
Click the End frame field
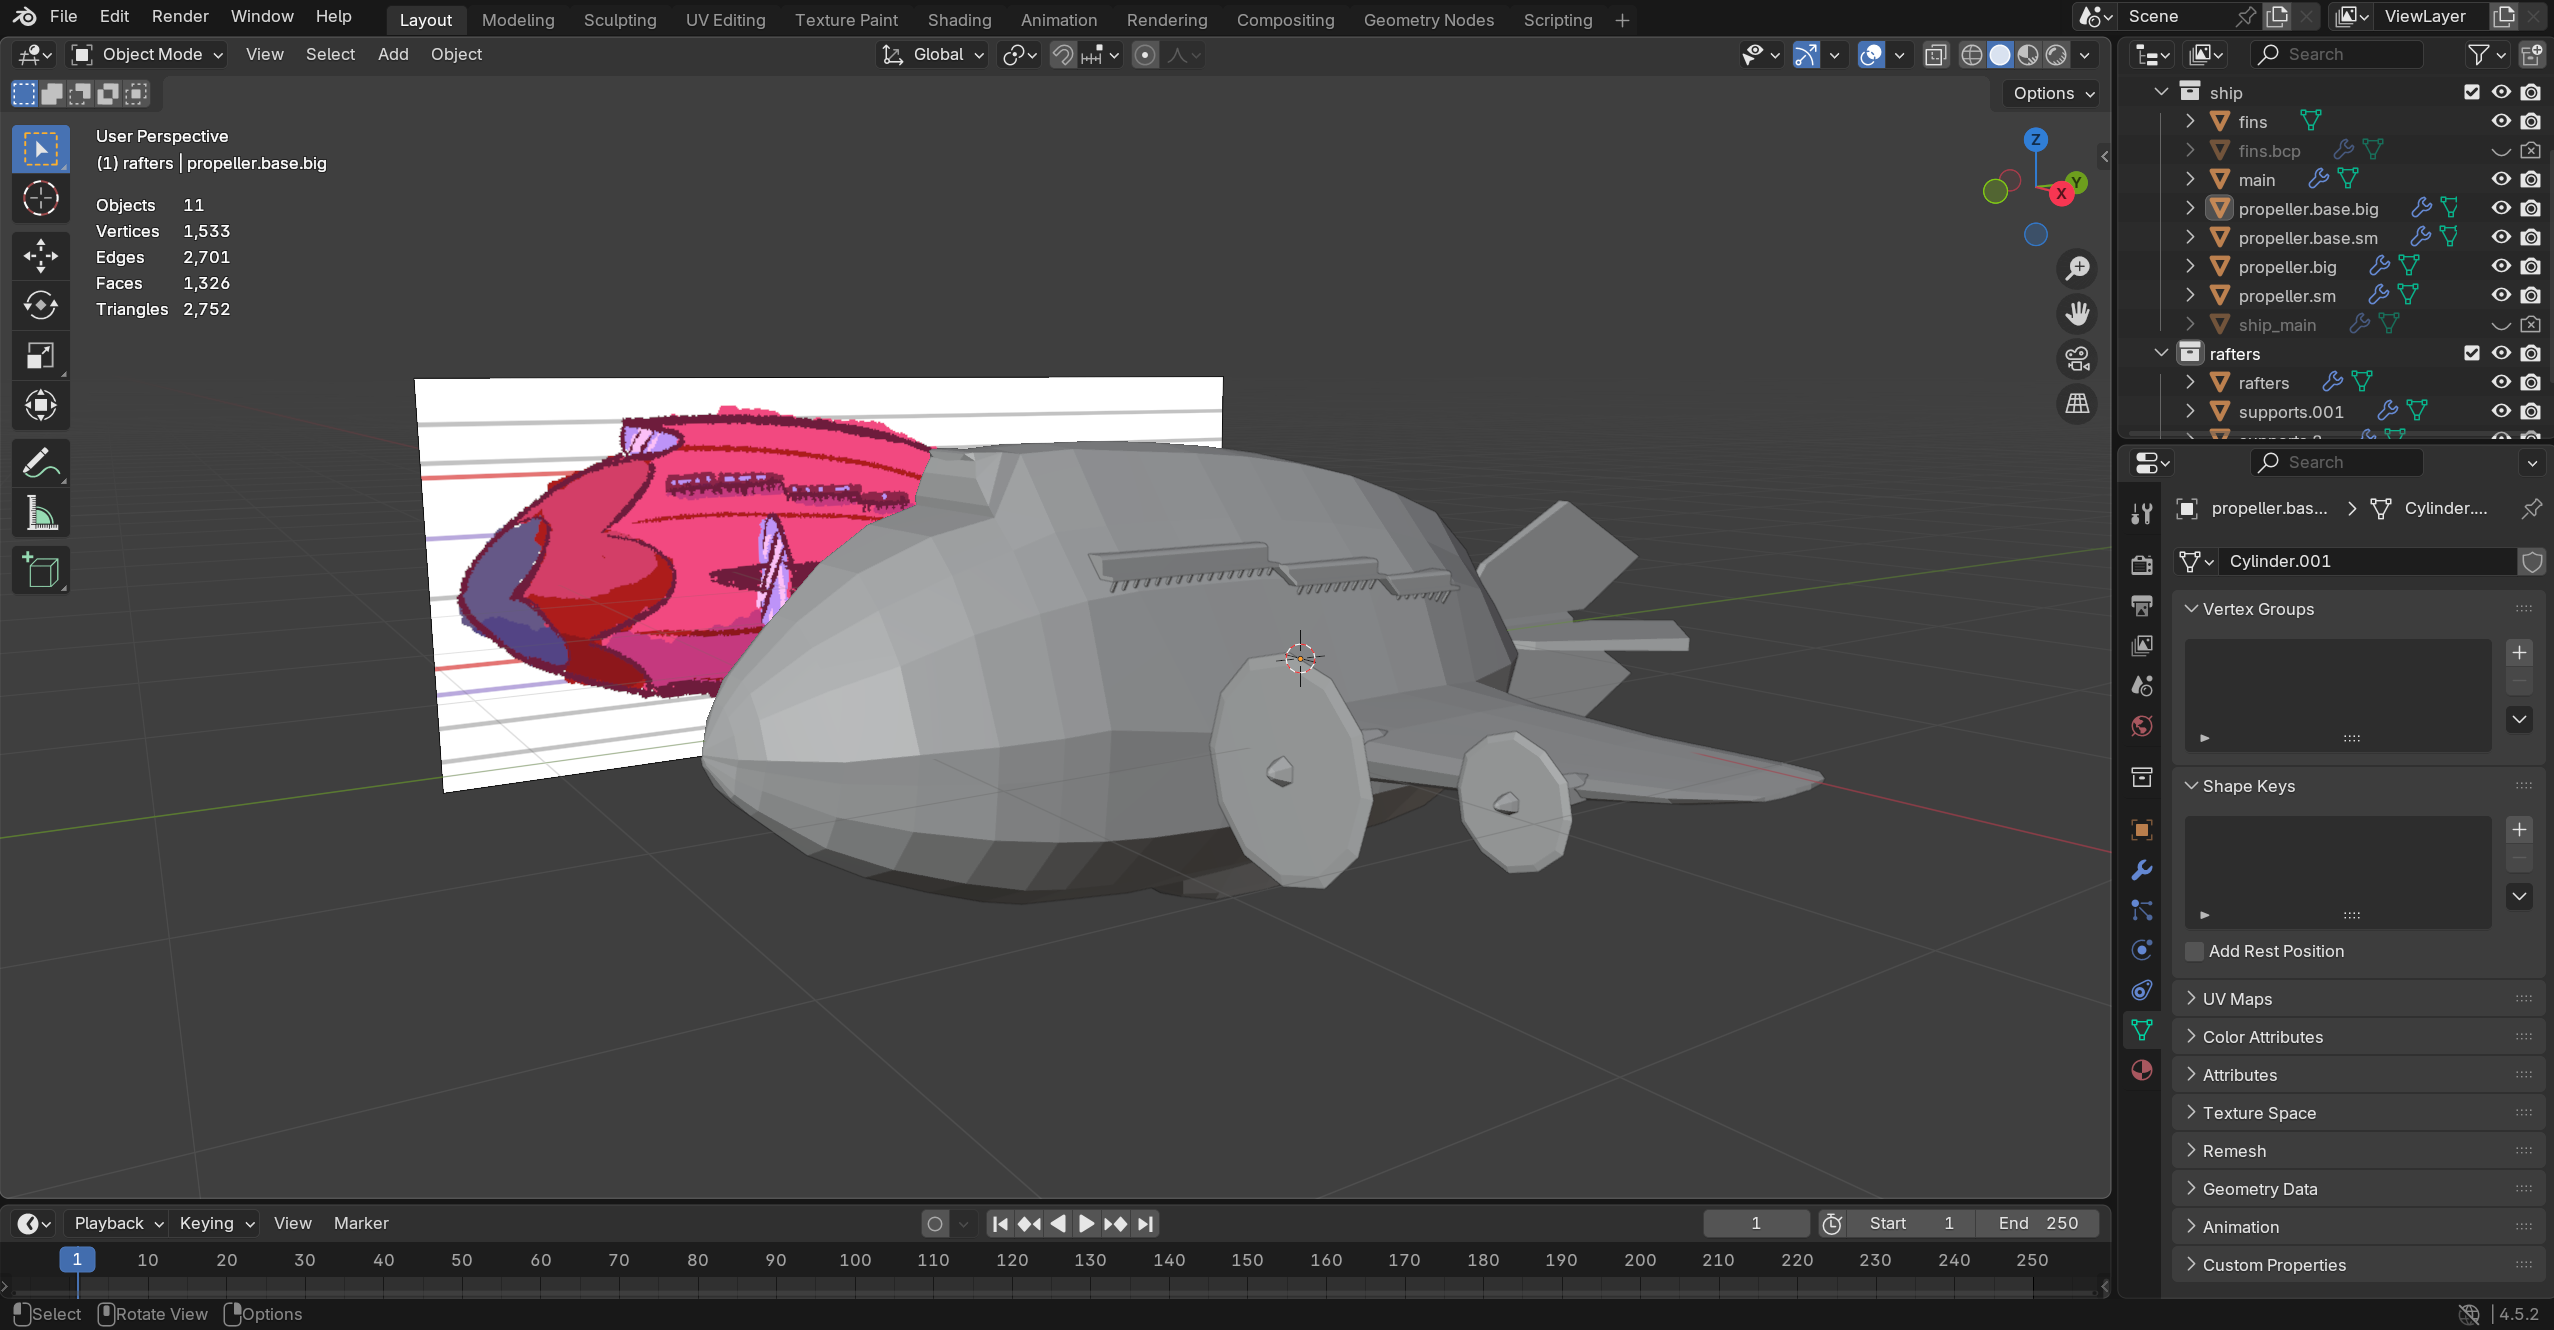point(2038,1223)
